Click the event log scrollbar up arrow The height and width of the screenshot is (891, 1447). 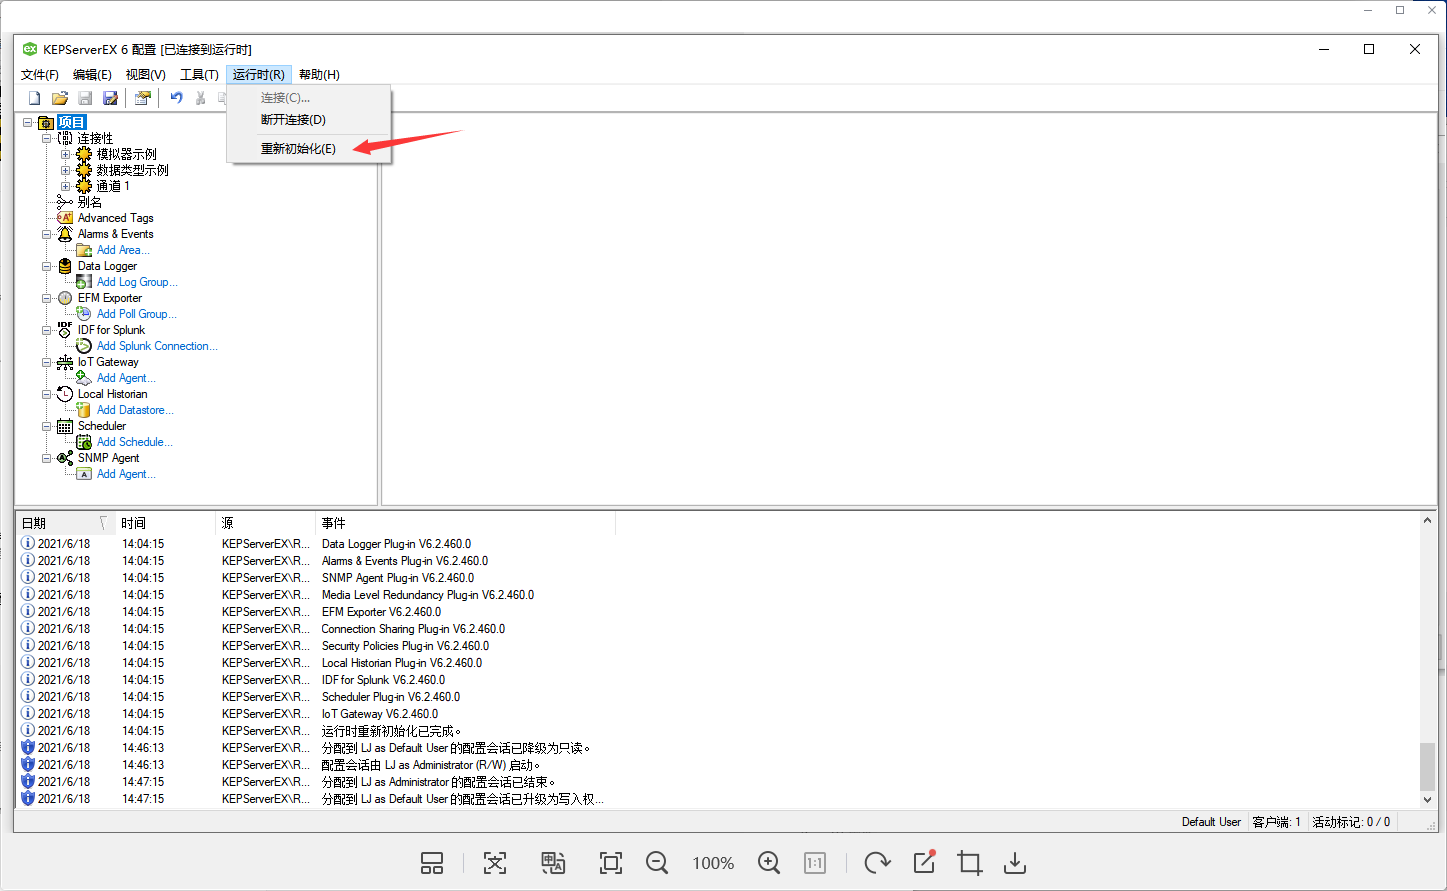(1427, 522)
